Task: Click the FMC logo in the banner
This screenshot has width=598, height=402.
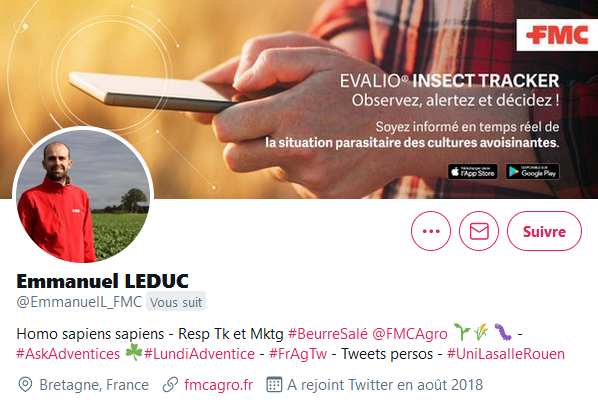Action: [557, 35]
